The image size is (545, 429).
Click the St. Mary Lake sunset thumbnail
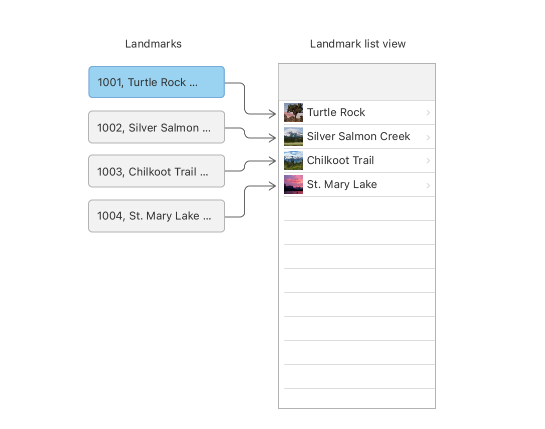click(x=293, y=184)
